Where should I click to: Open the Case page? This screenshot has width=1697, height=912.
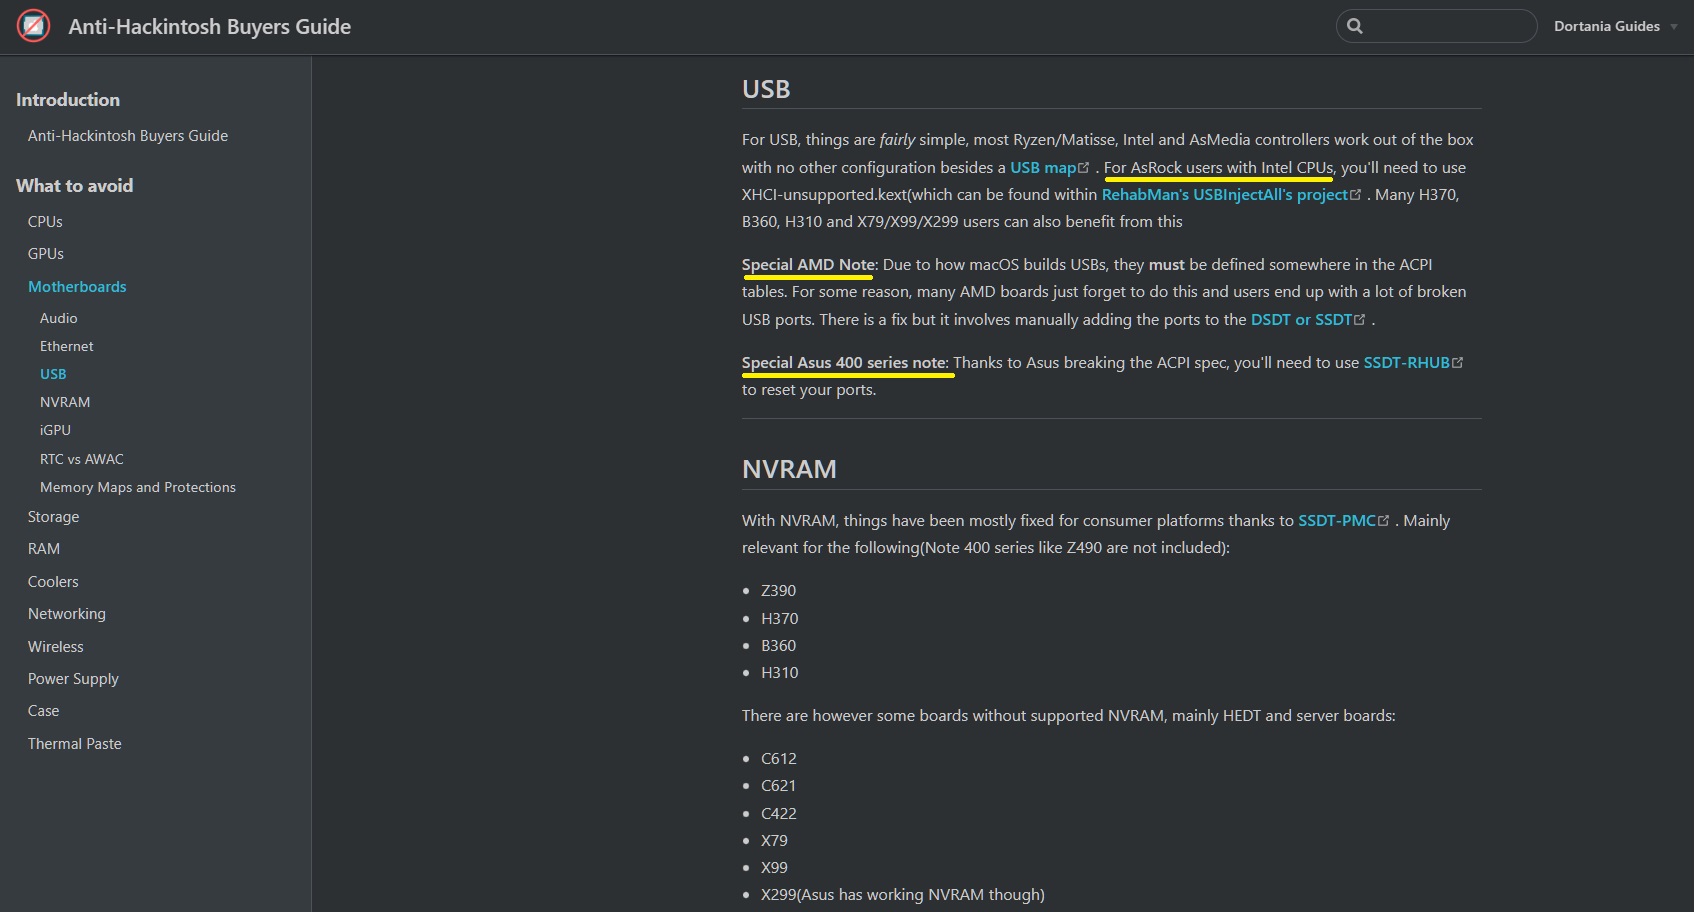44,711
